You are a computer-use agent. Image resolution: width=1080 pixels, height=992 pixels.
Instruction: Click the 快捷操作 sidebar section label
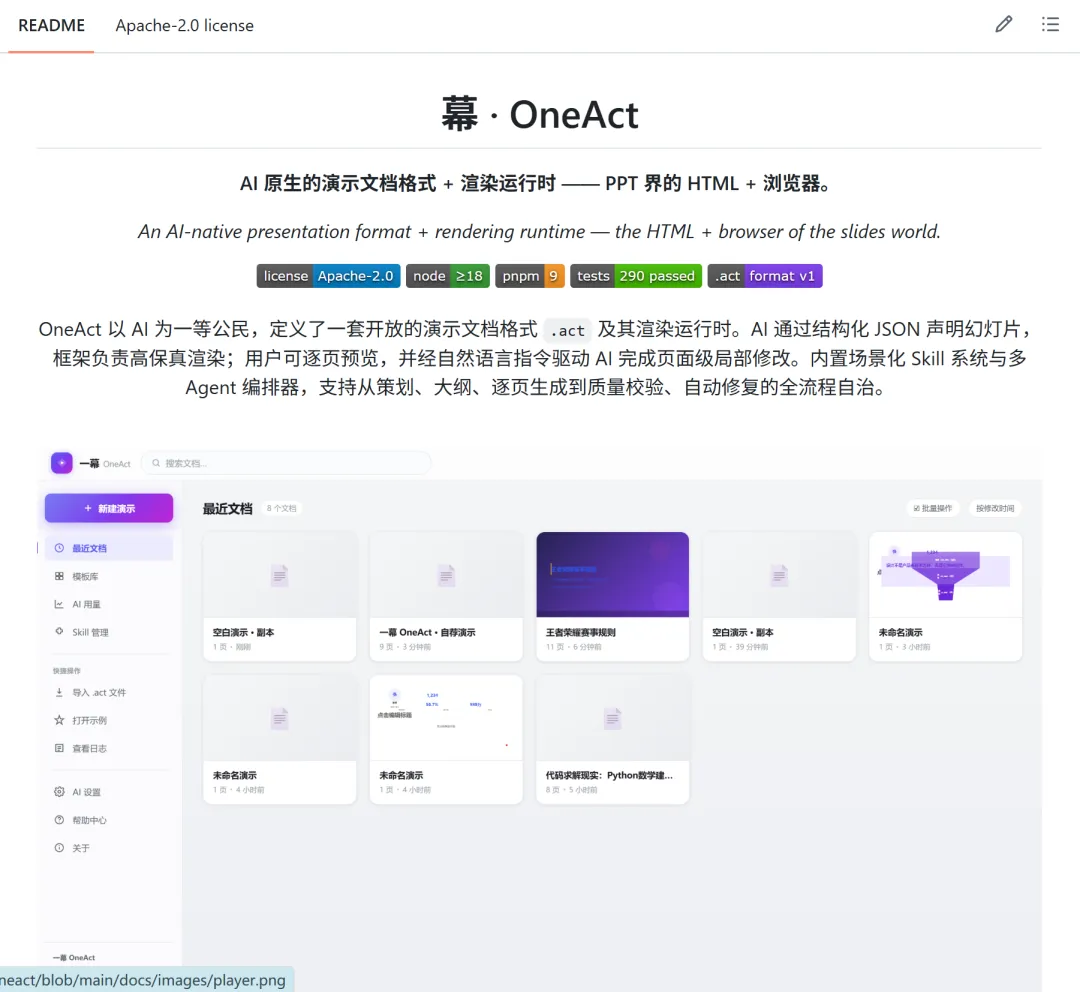click(x=67, y=670)
